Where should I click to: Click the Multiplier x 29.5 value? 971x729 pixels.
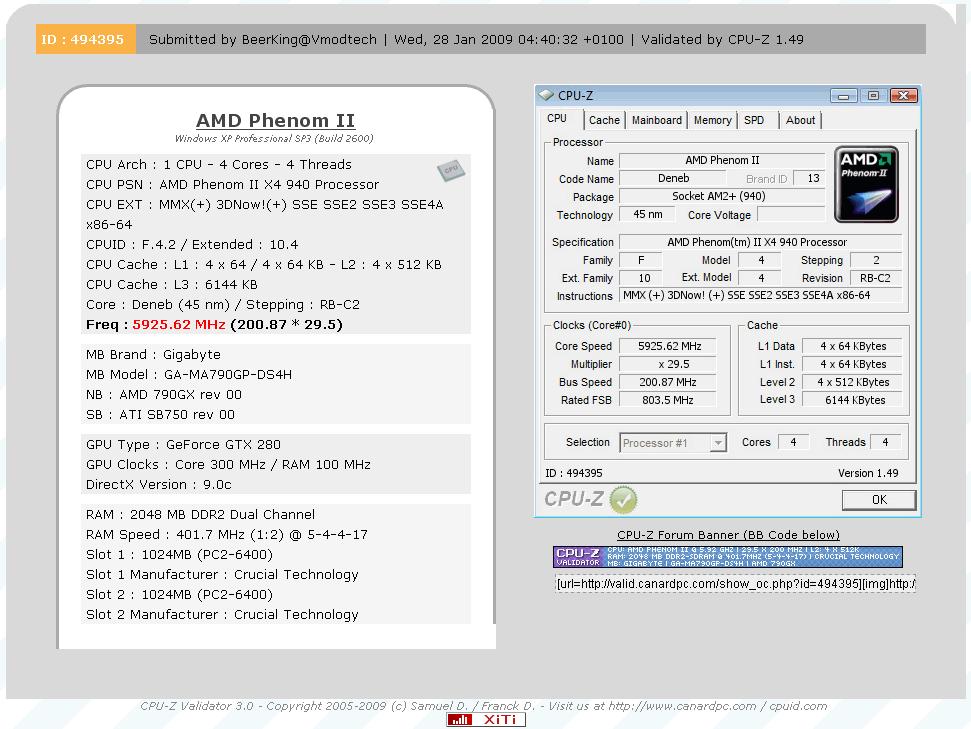(669, 364)
